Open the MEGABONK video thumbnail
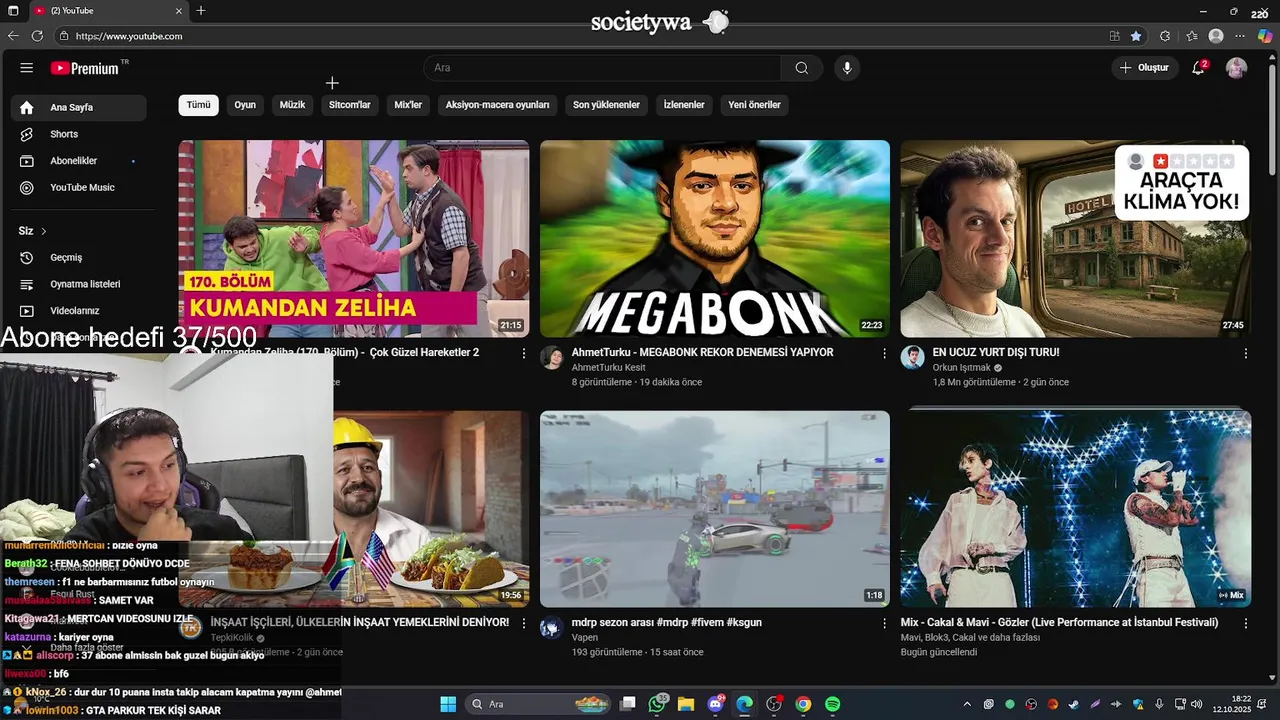The height and width of the screenshot is (720, 1280). coord(715,239)
